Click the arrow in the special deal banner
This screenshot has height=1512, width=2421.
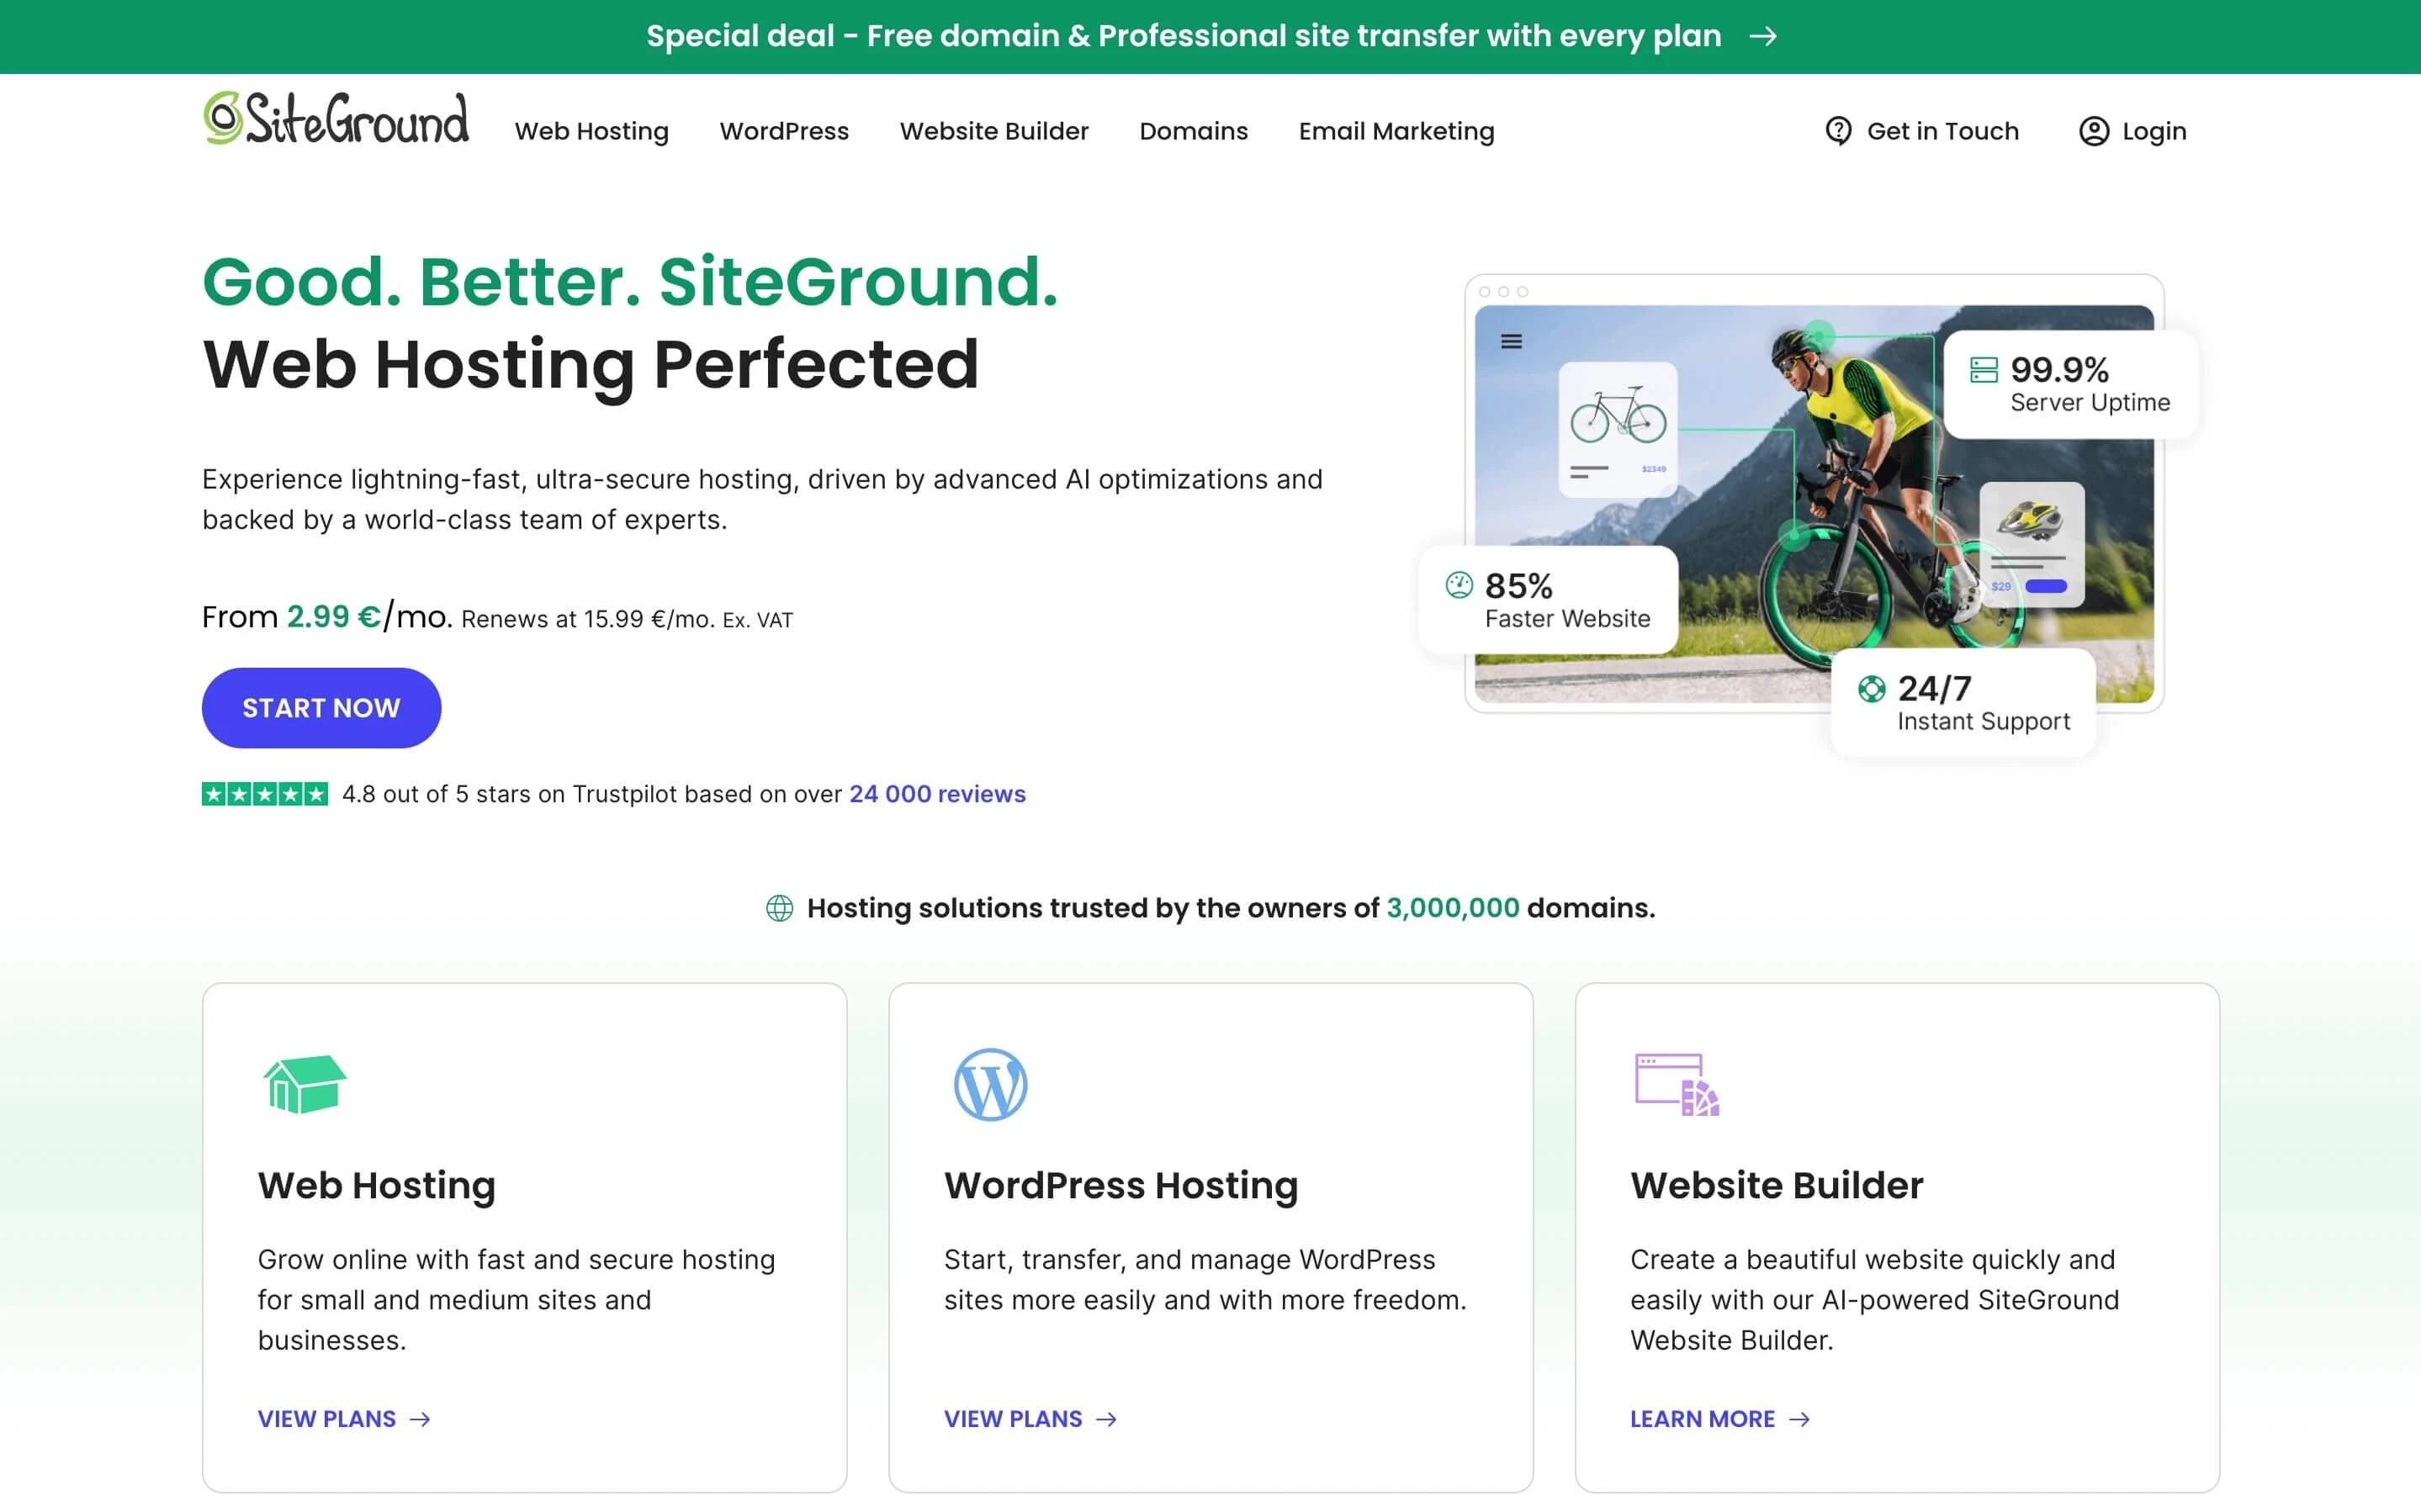pyautogui.click(x=1766, y=37)
